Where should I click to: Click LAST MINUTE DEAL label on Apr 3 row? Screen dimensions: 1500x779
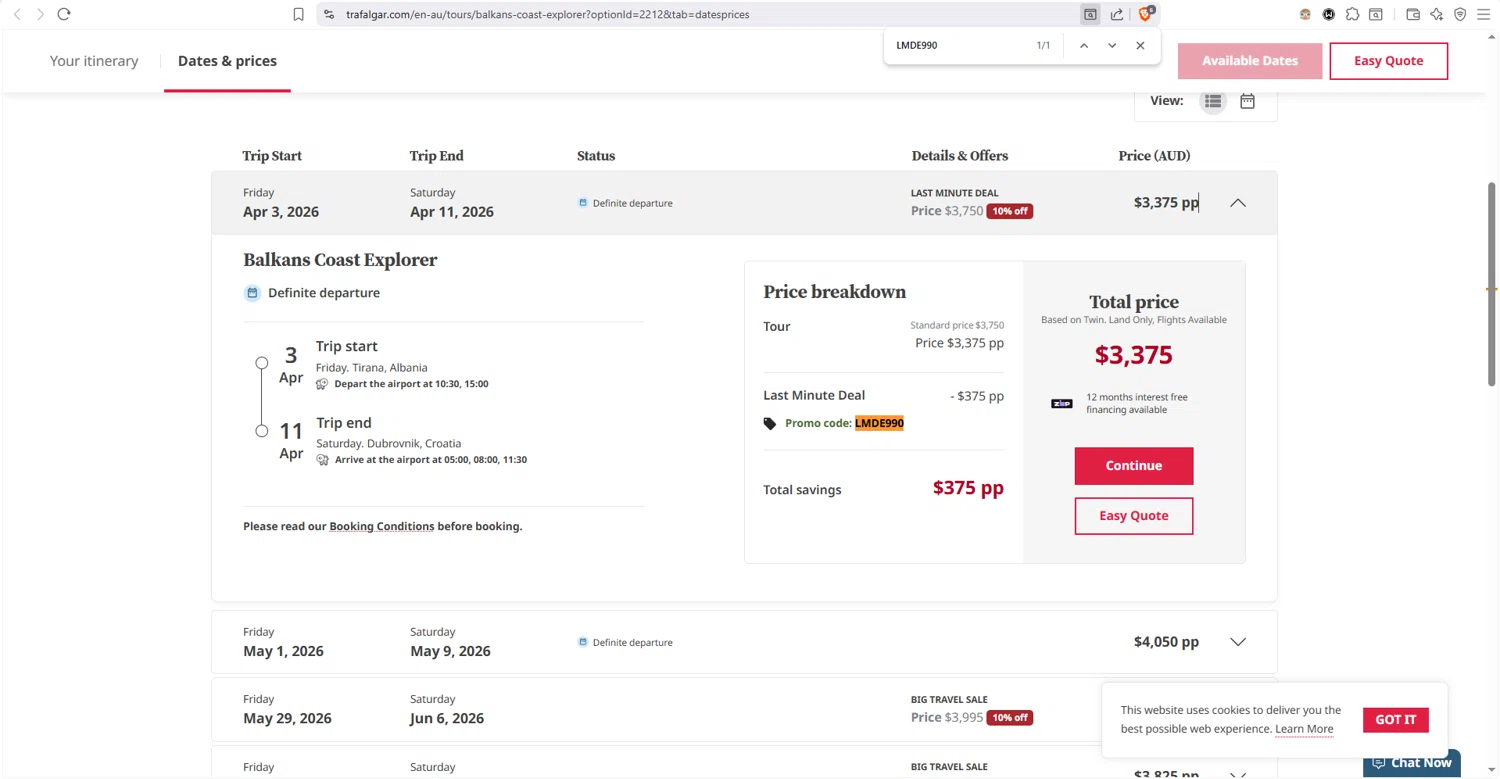(x=954, y=193)
